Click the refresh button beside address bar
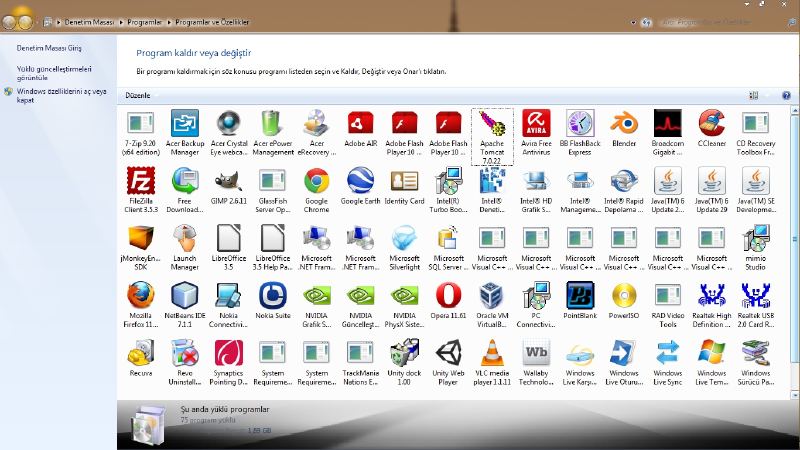Screen dimensions: 800x450 point(646,22)
